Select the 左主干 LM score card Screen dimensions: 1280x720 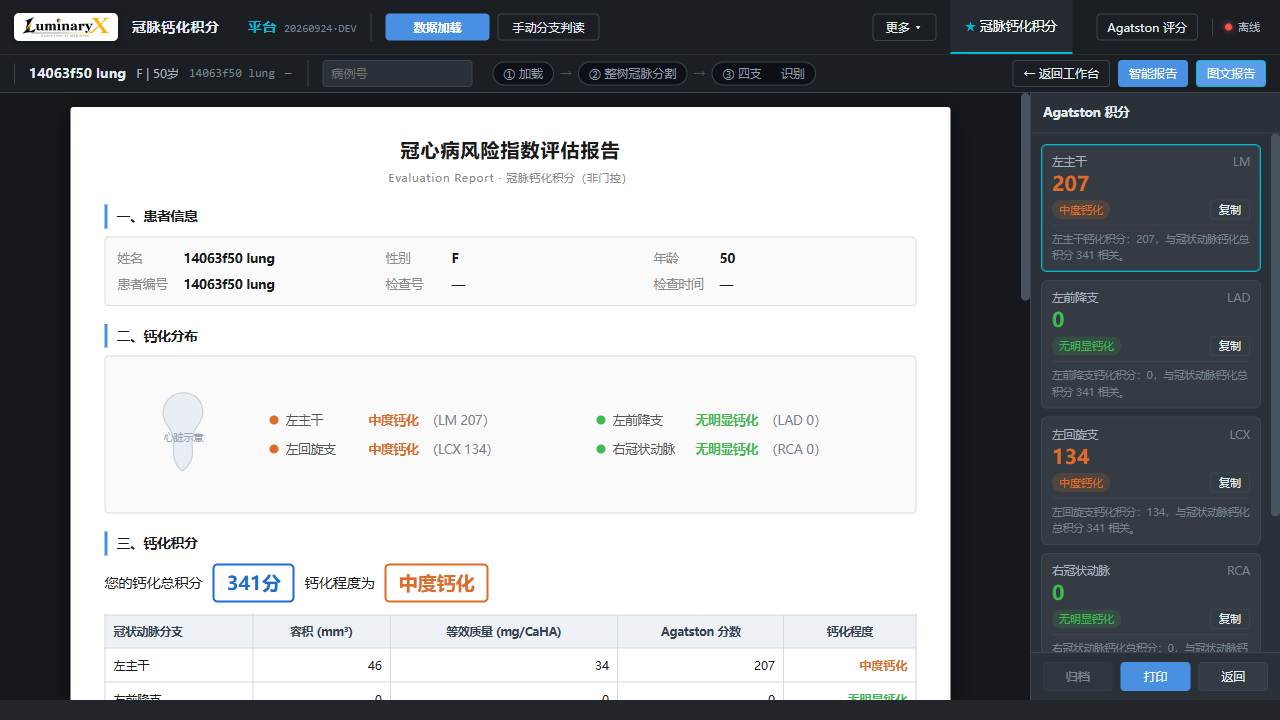point(1151,208)
